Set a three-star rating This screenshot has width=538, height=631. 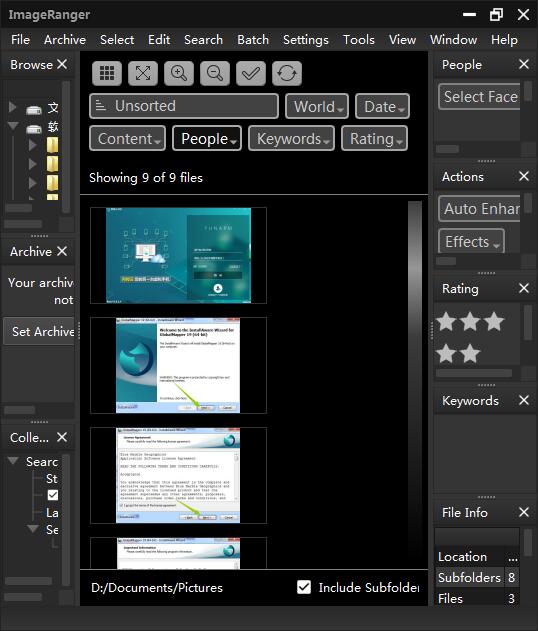click(470, 322)
